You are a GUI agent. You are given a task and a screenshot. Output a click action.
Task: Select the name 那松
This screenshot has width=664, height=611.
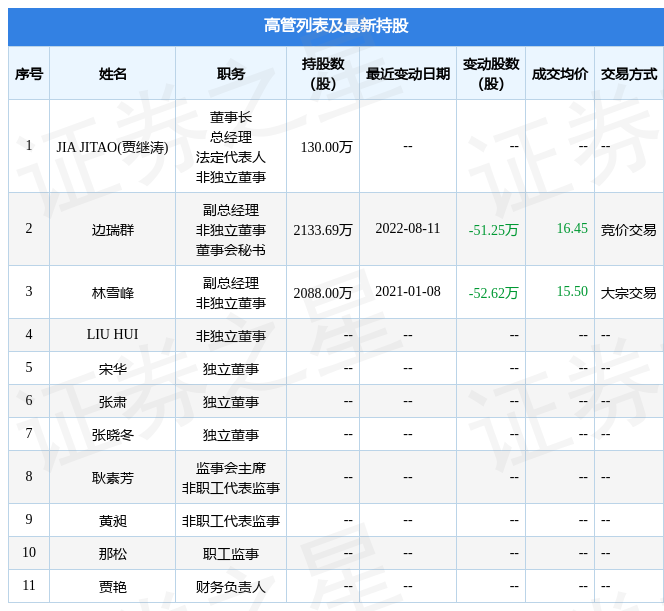tap(113, 554)
